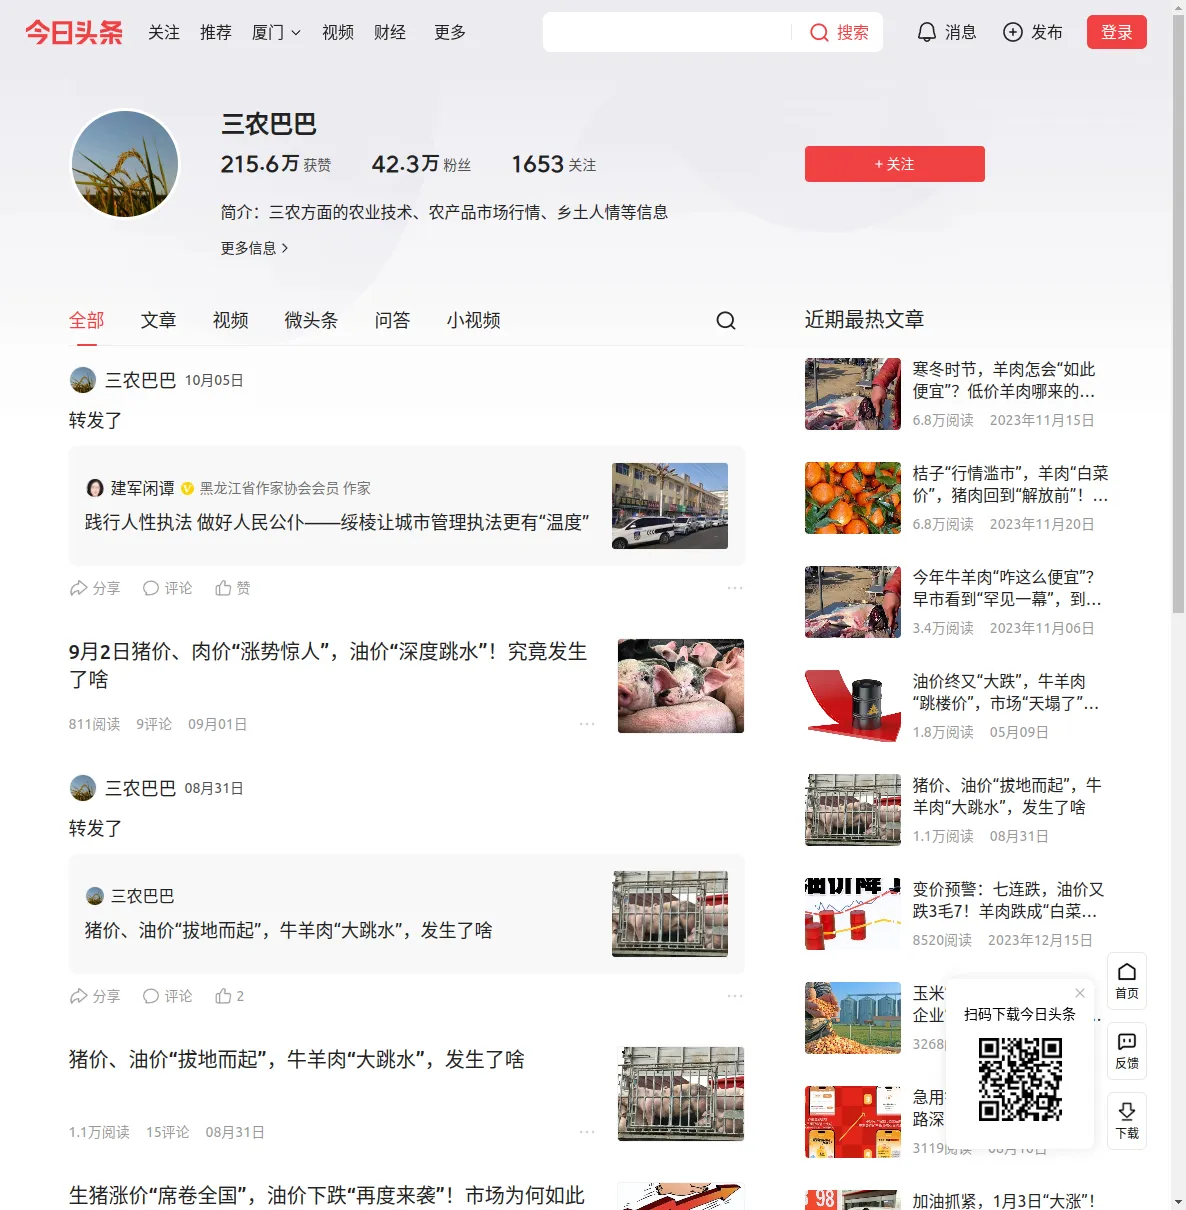Click 建军闲谭 verified badge icon

[x=187, y=489]
